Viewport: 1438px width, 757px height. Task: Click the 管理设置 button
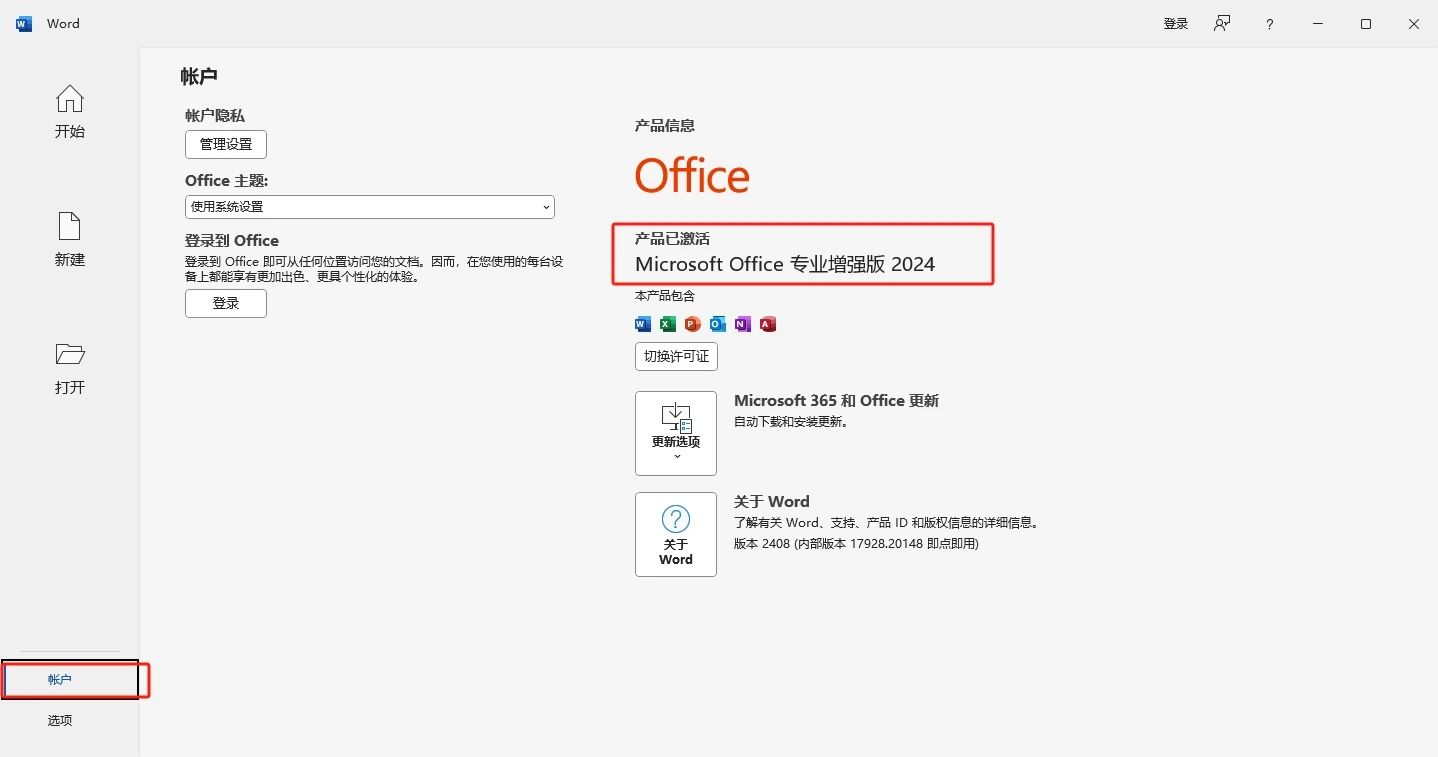tap(226, 144)
